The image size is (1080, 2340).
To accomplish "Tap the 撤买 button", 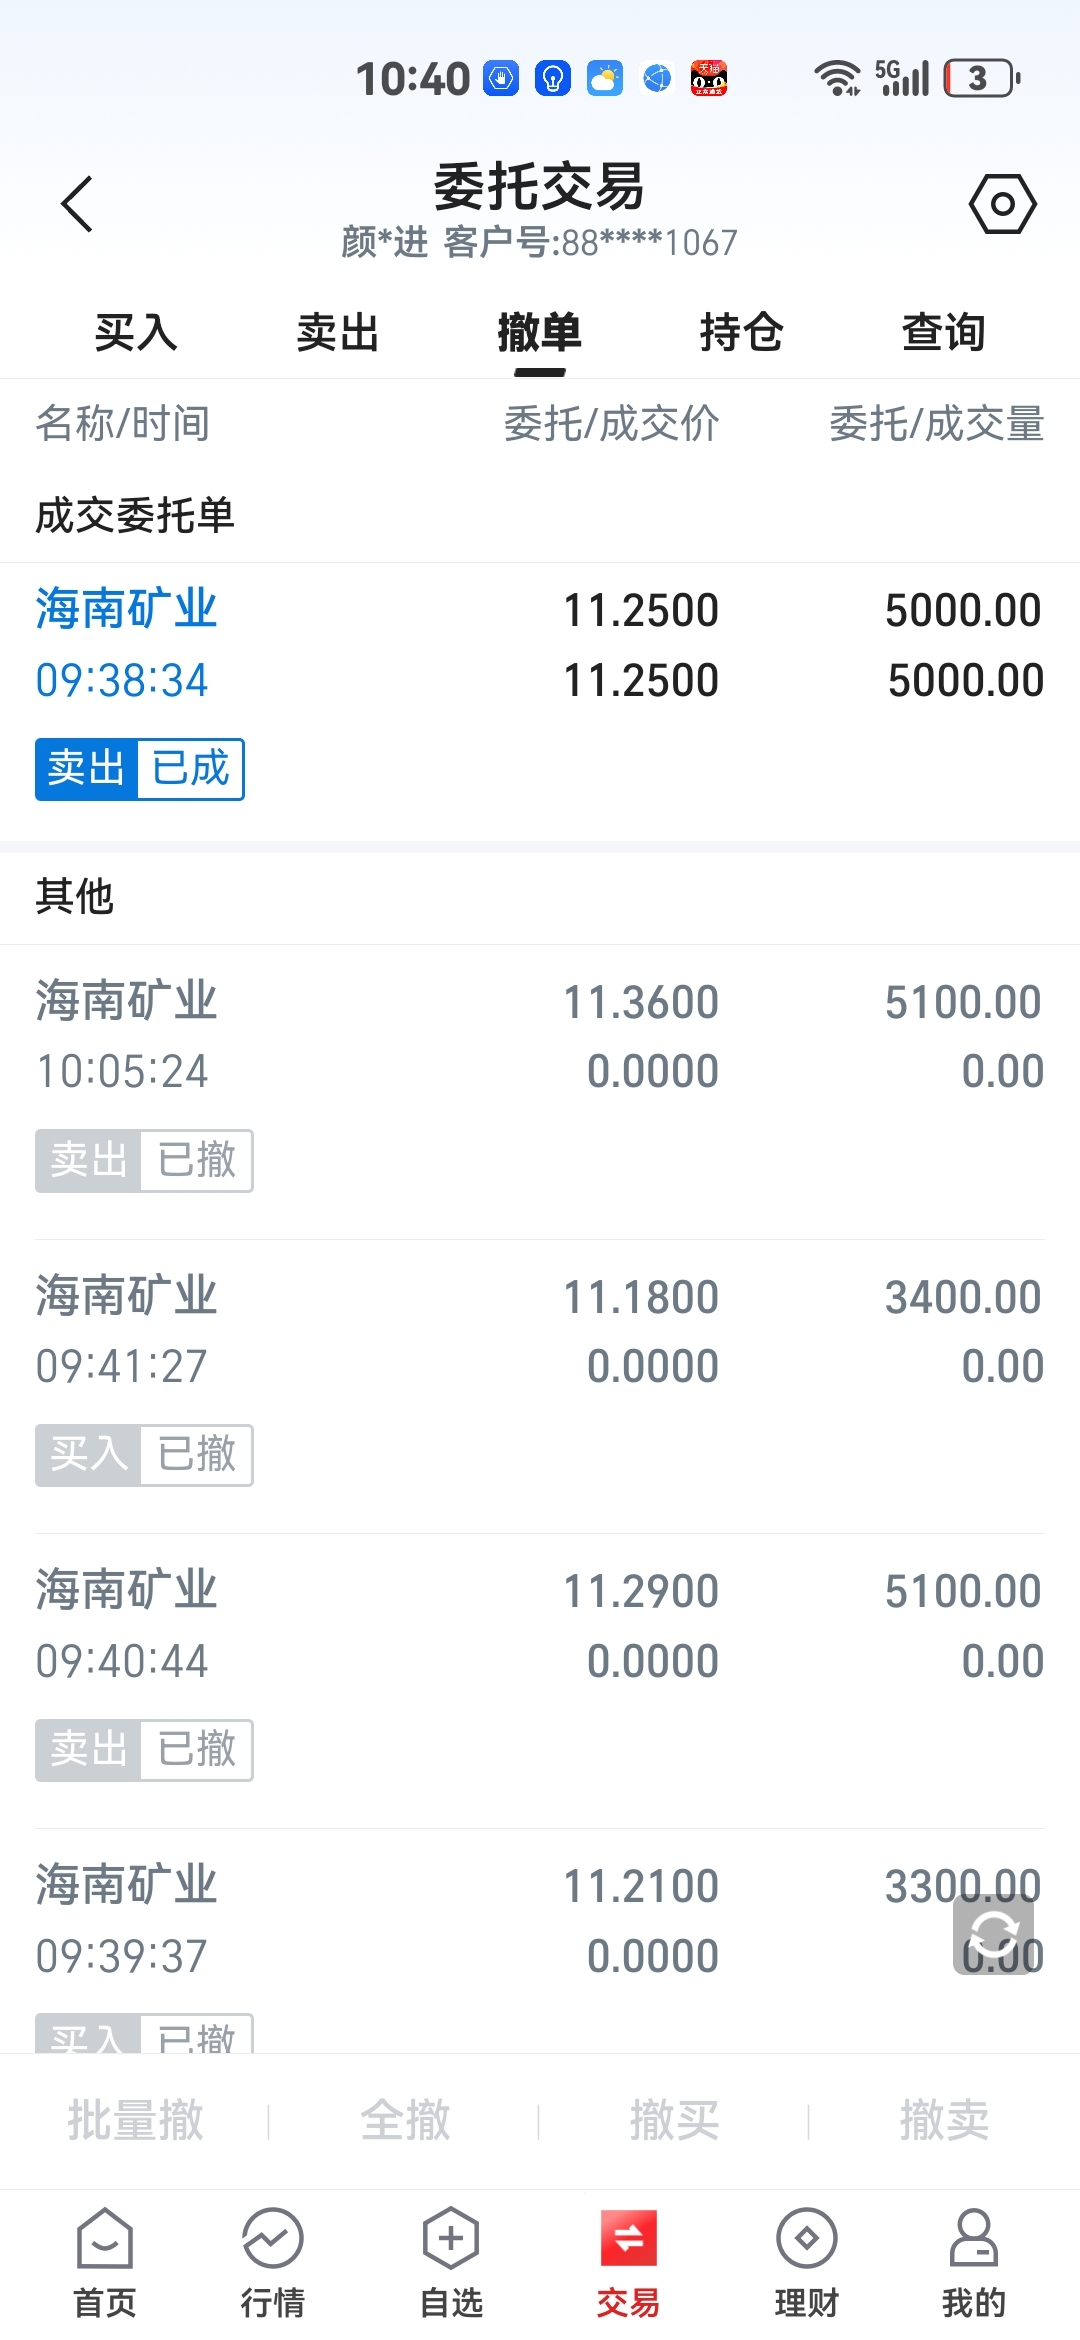I will click(x=674, y=2120).
